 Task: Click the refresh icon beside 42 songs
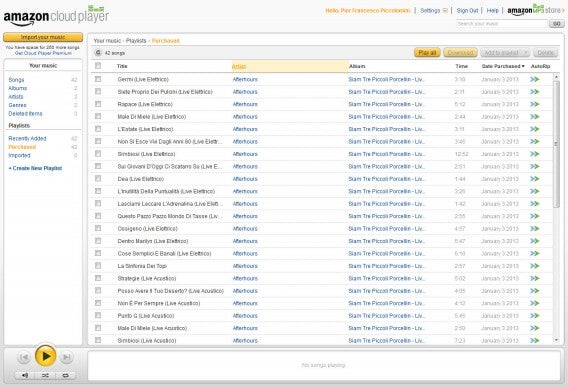(98, 53)
